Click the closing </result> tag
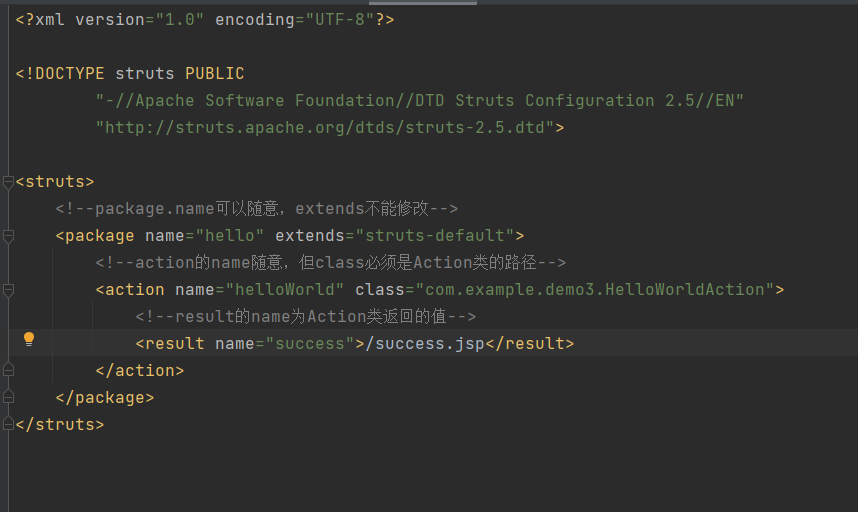 point(530,344)
